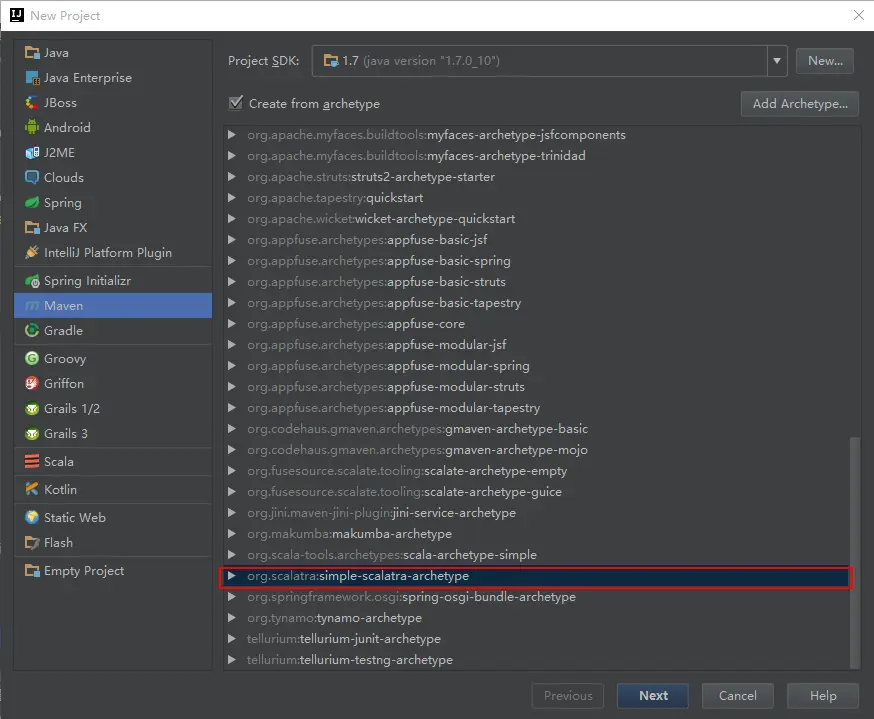This screenshot has width=874, height=719.
Task: Select the Griffon icon
Action: [32, 384]
